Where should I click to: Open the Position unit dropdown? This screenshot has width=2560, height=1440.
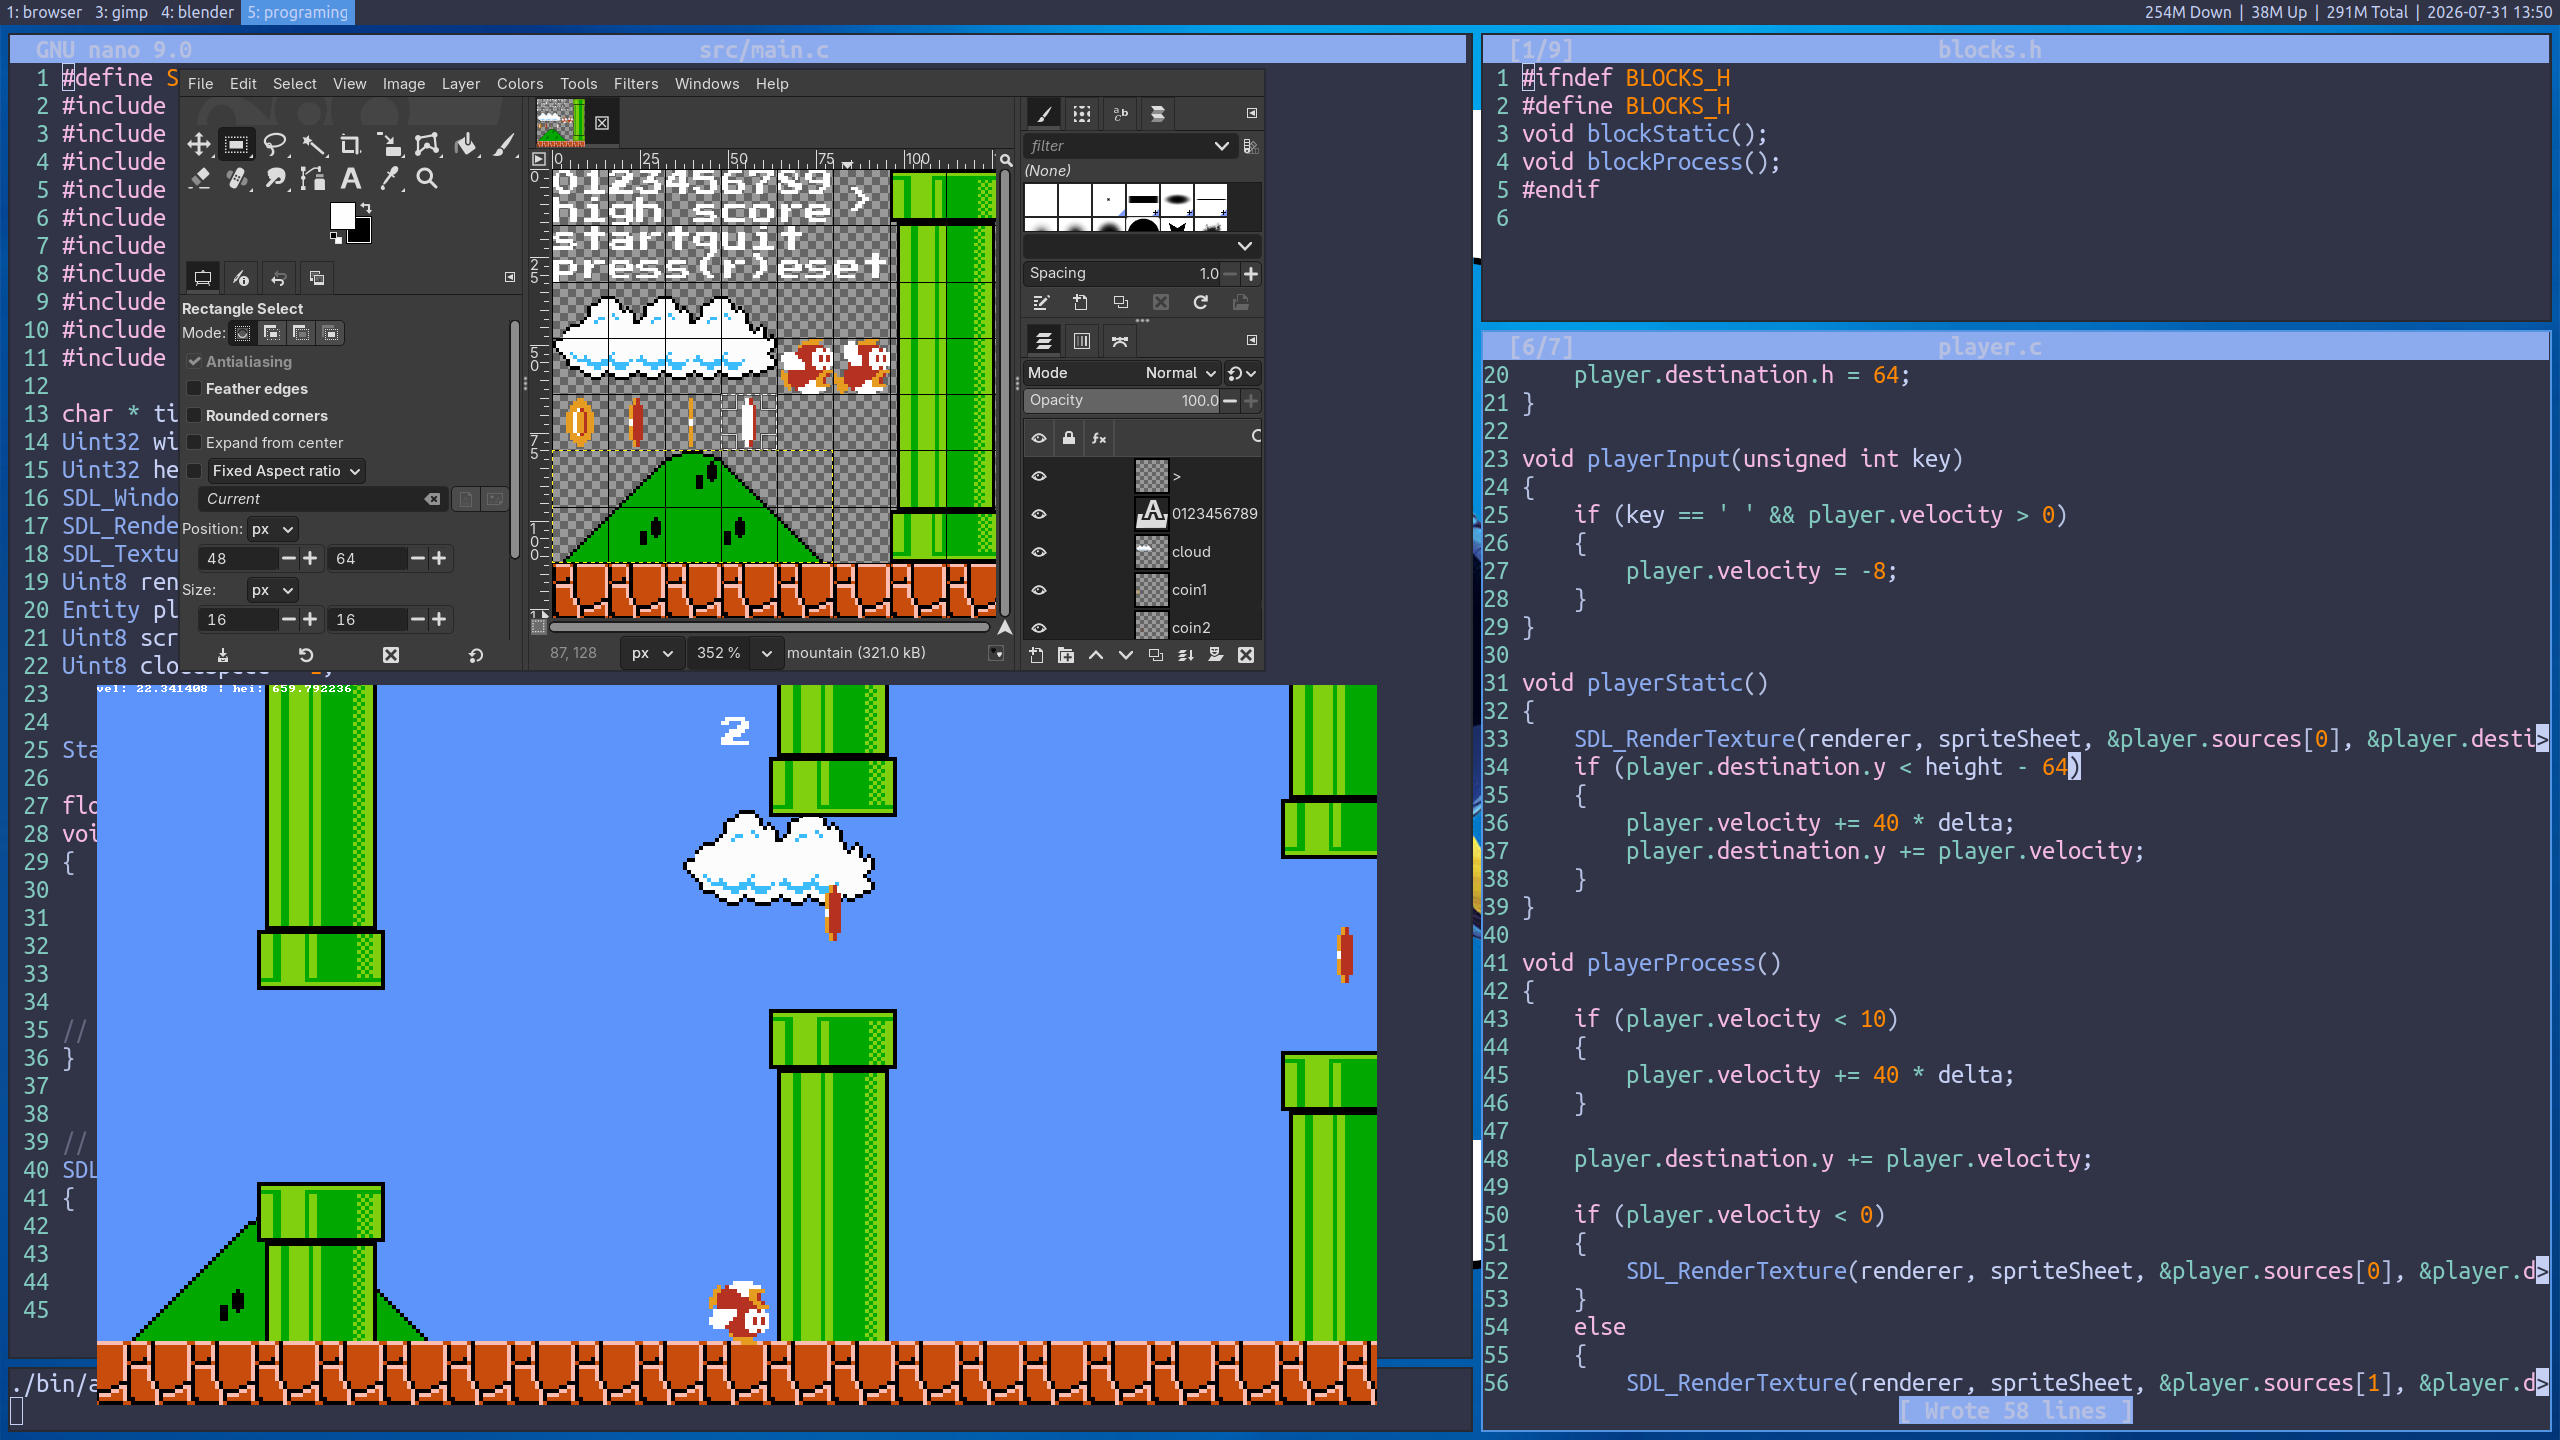click(272, 529)
